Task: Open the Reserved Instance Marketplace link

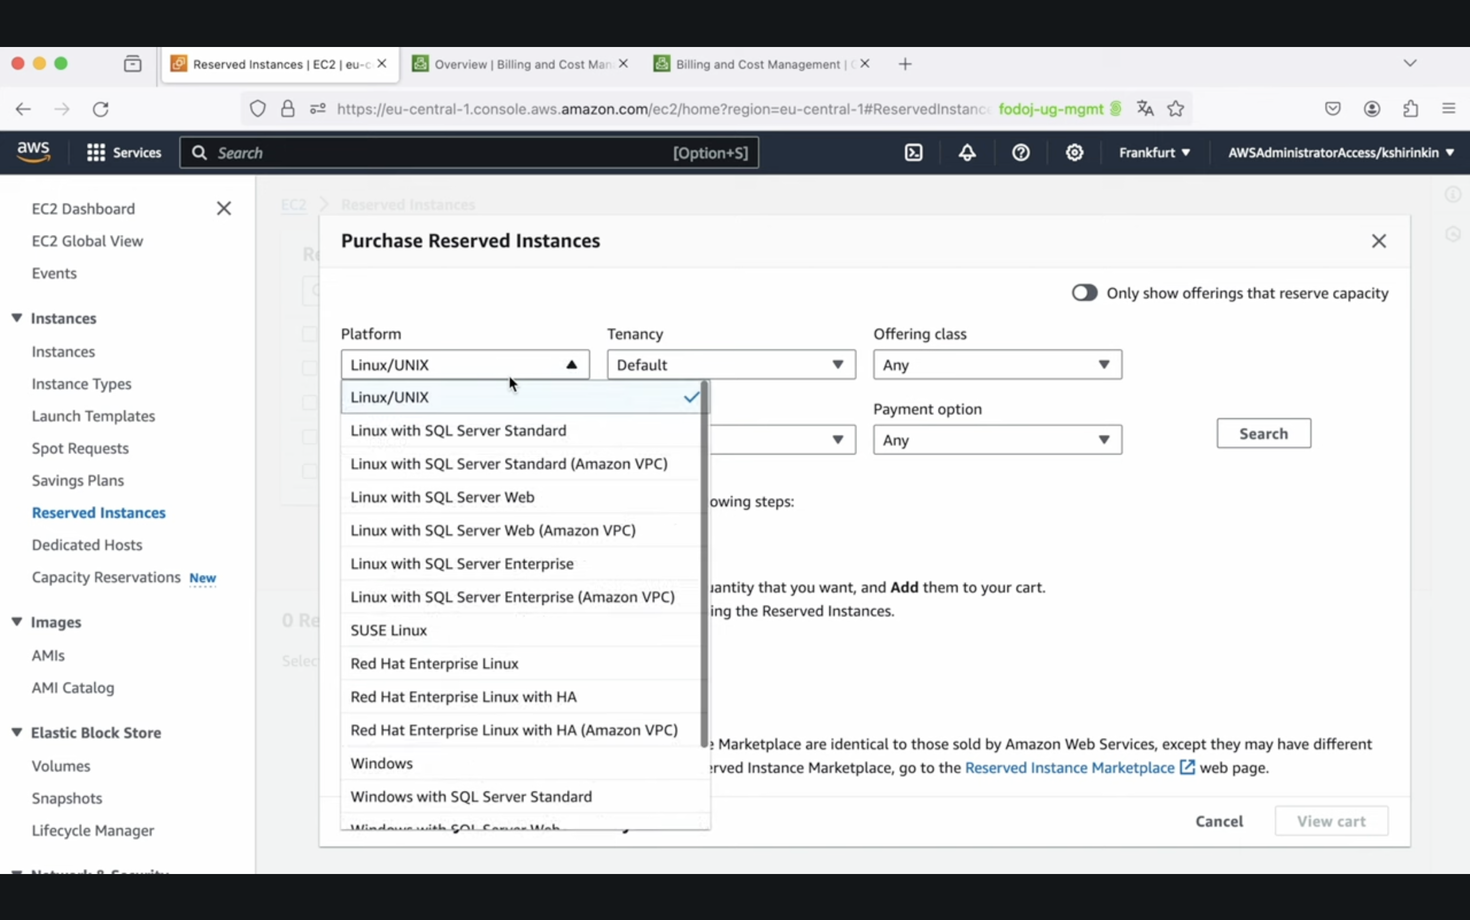Action: (1069, 767)
